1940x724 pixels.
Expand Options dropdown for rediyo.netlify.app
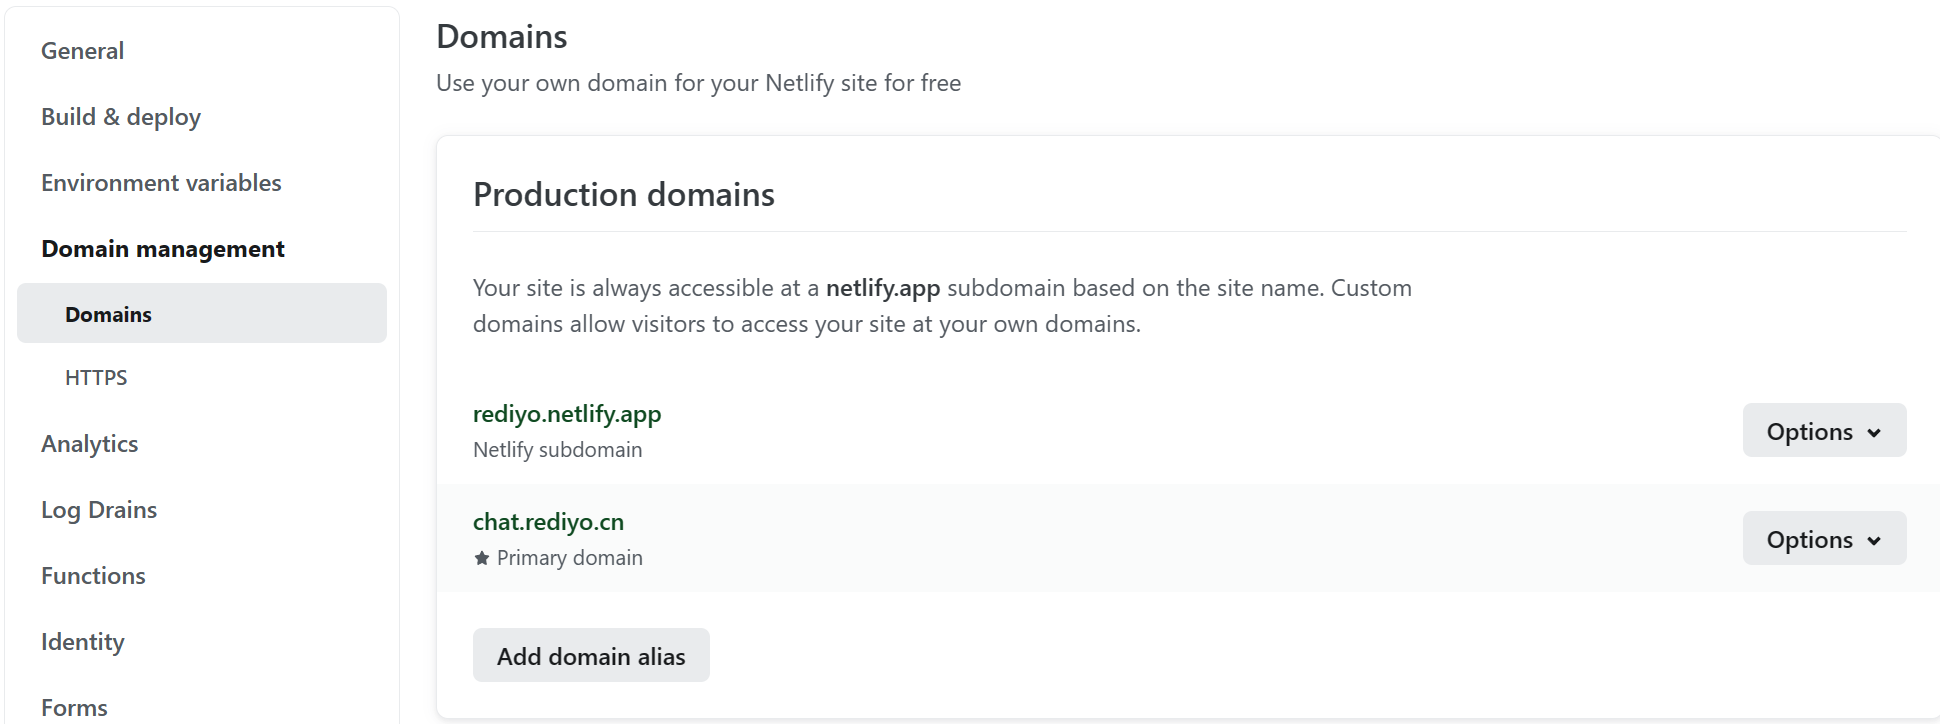pyautogui.click(x=1823, y=431)
